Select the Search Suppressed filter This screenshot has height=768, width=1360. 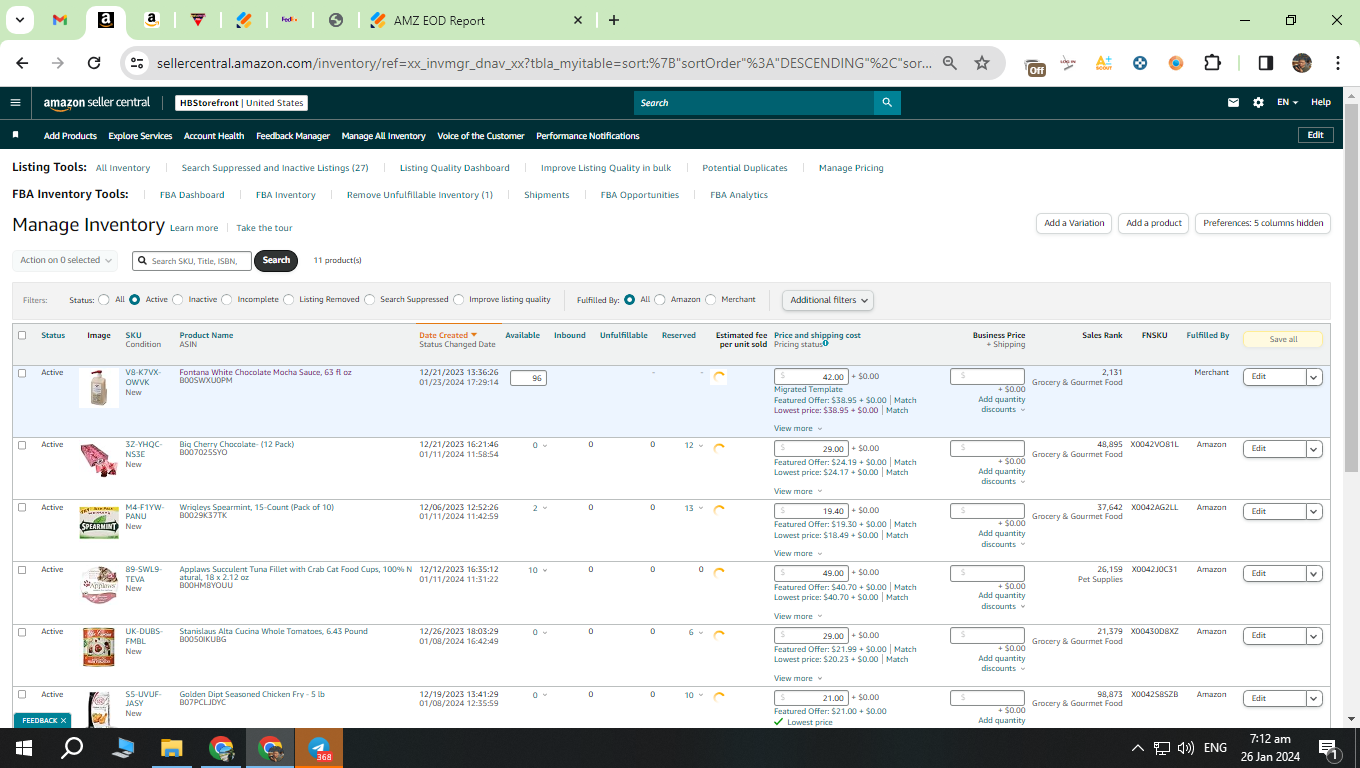370,299
